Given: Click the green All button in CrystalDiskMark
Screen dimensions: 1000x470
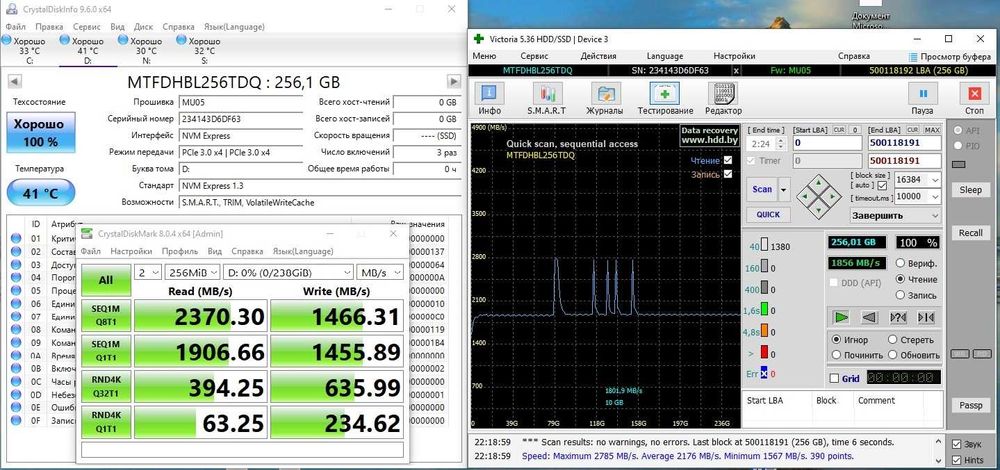Looking at the screenshot, I should [106, 280].
